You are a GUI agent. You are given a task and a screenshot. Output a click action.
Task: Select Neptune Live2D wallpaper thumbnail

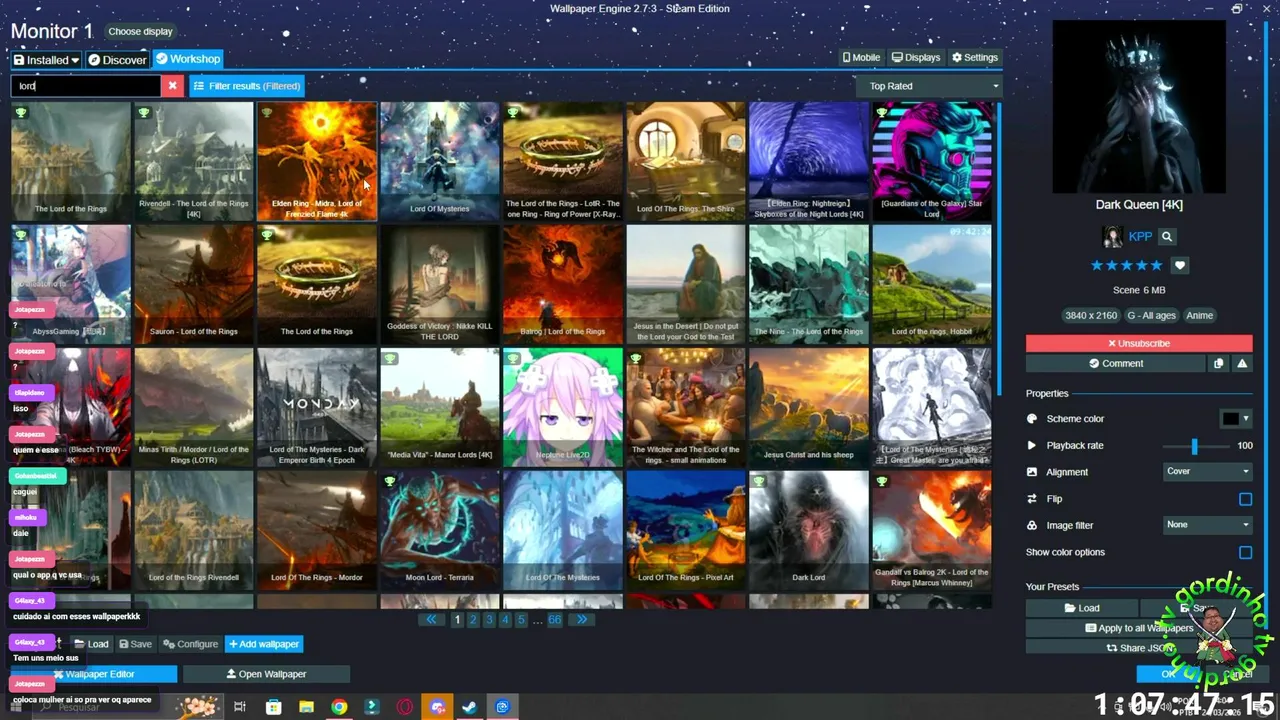click(x=563, y=407)
